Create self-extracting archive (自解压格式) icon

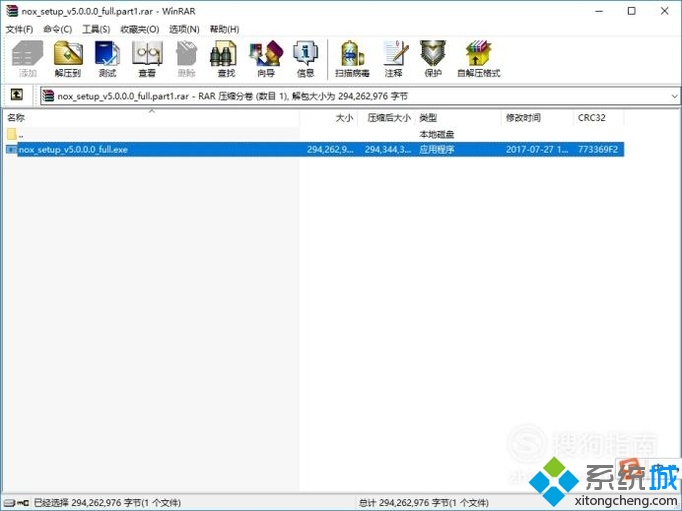[478, 59]
